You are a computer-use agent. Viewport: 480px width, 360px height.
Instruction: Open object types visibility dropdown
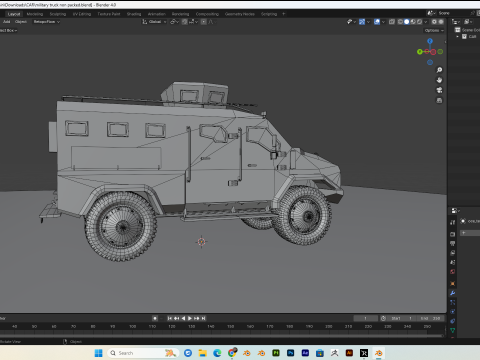[x=351, y=22]
